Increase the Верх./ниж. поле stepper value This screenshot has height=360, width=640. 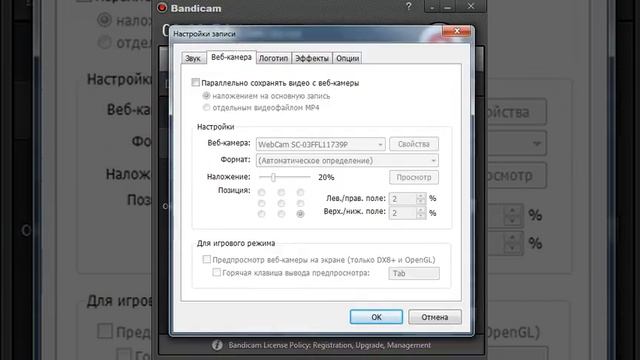pyautogui.click(x=421, y=210)
